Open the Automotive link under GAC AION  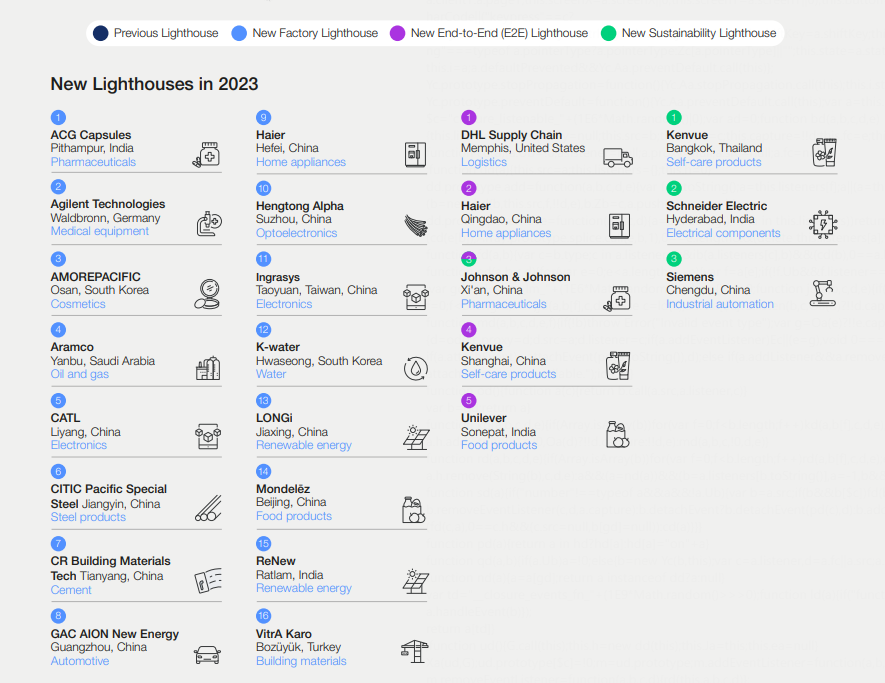point(80,661)
